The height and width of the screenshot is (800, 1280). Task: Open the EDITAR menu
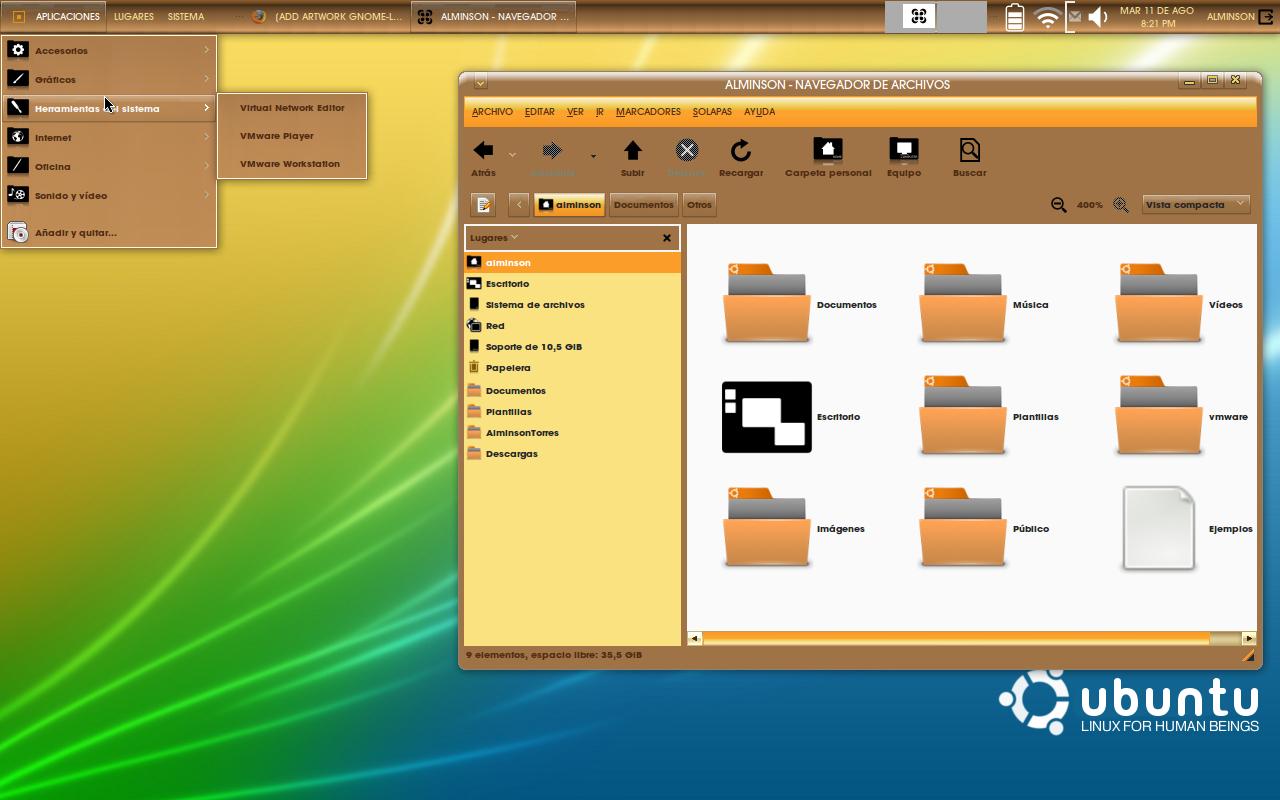(x=540, y=112)
